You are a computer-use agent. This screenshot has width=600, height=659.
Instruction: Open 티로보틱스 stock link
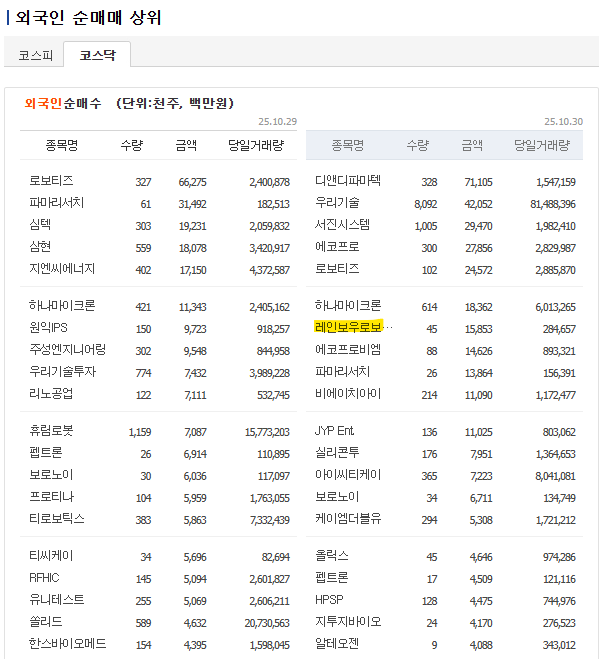point(57,518)
